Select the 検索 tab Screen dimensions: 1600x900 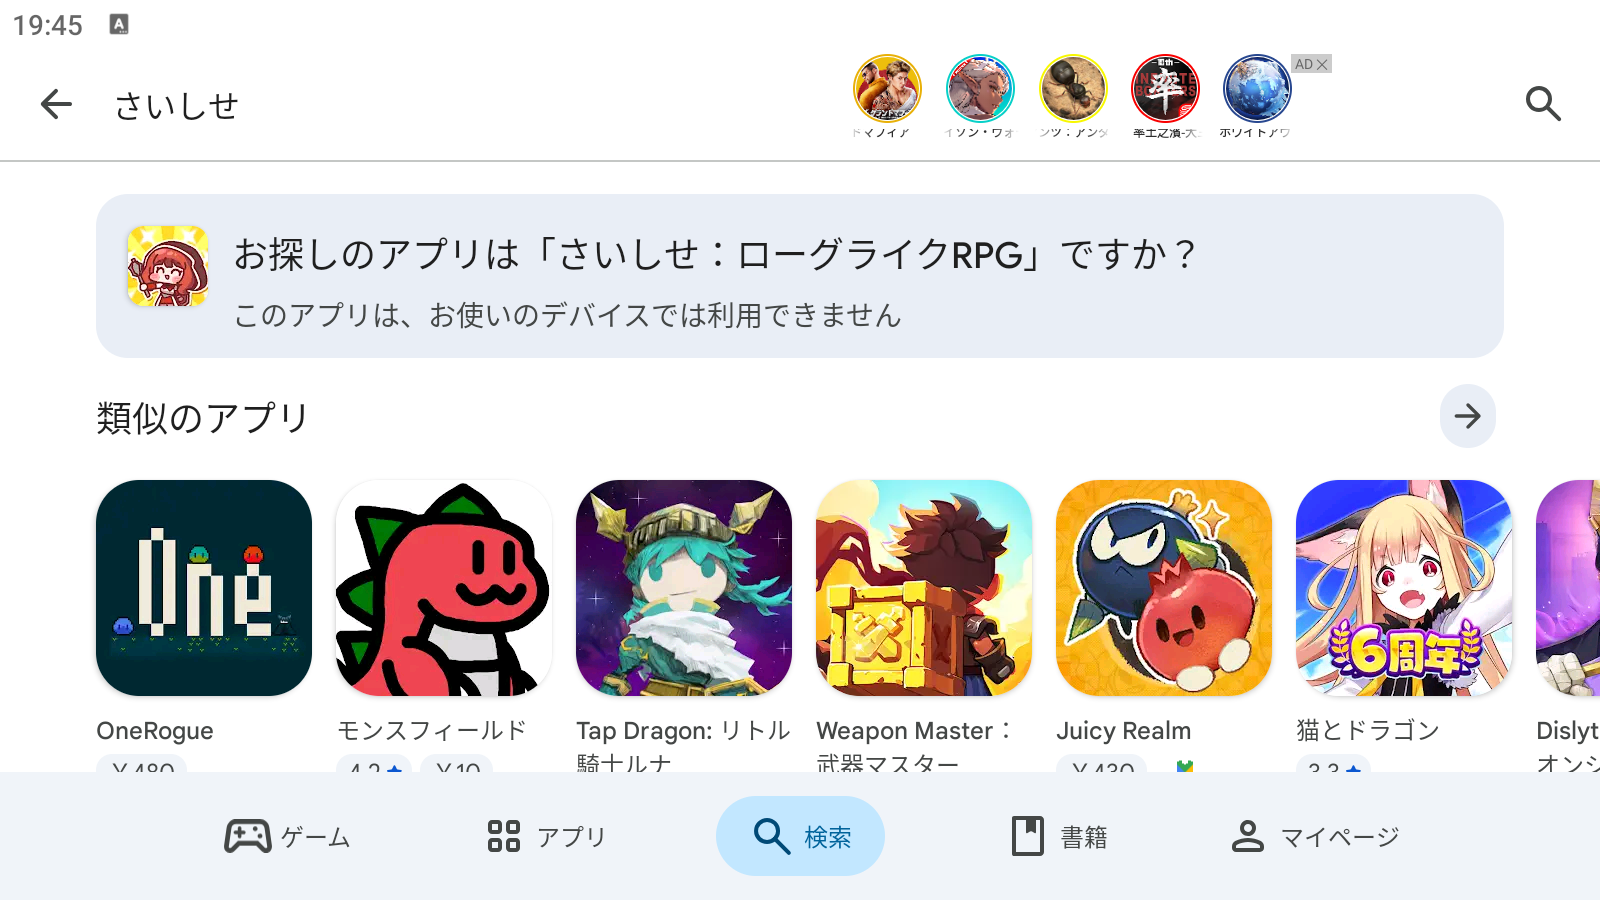[800, 836]
